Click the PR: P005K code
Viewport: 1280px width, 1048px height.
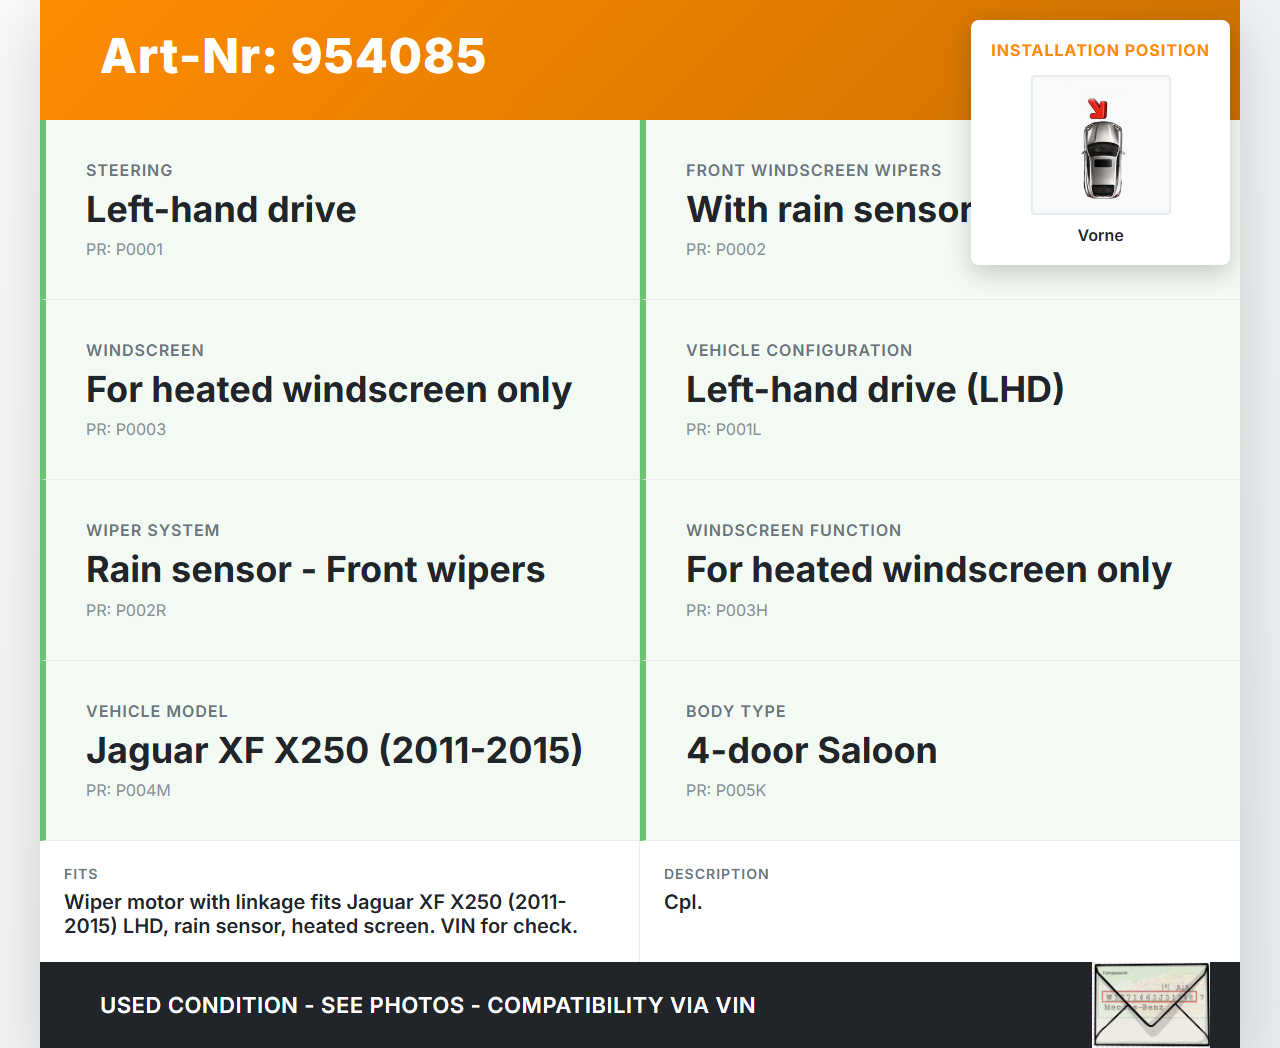pos(725,791)
